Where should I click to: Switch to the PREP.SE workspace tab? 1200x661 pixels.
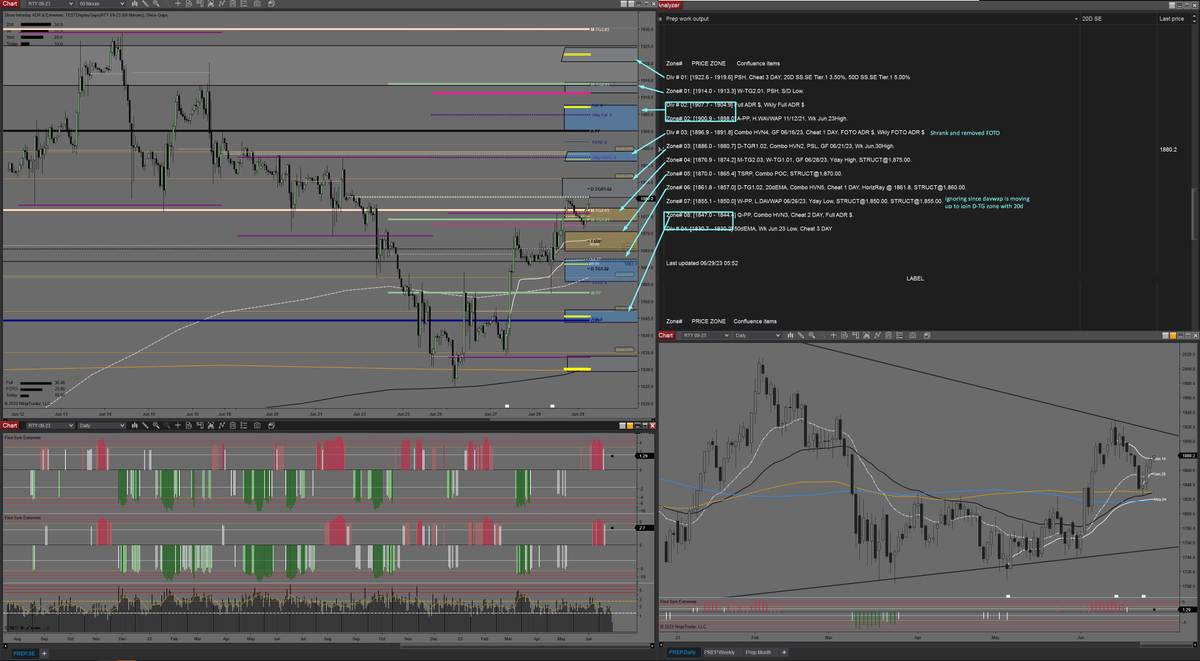pyautogui.click(x=24, y=653)
